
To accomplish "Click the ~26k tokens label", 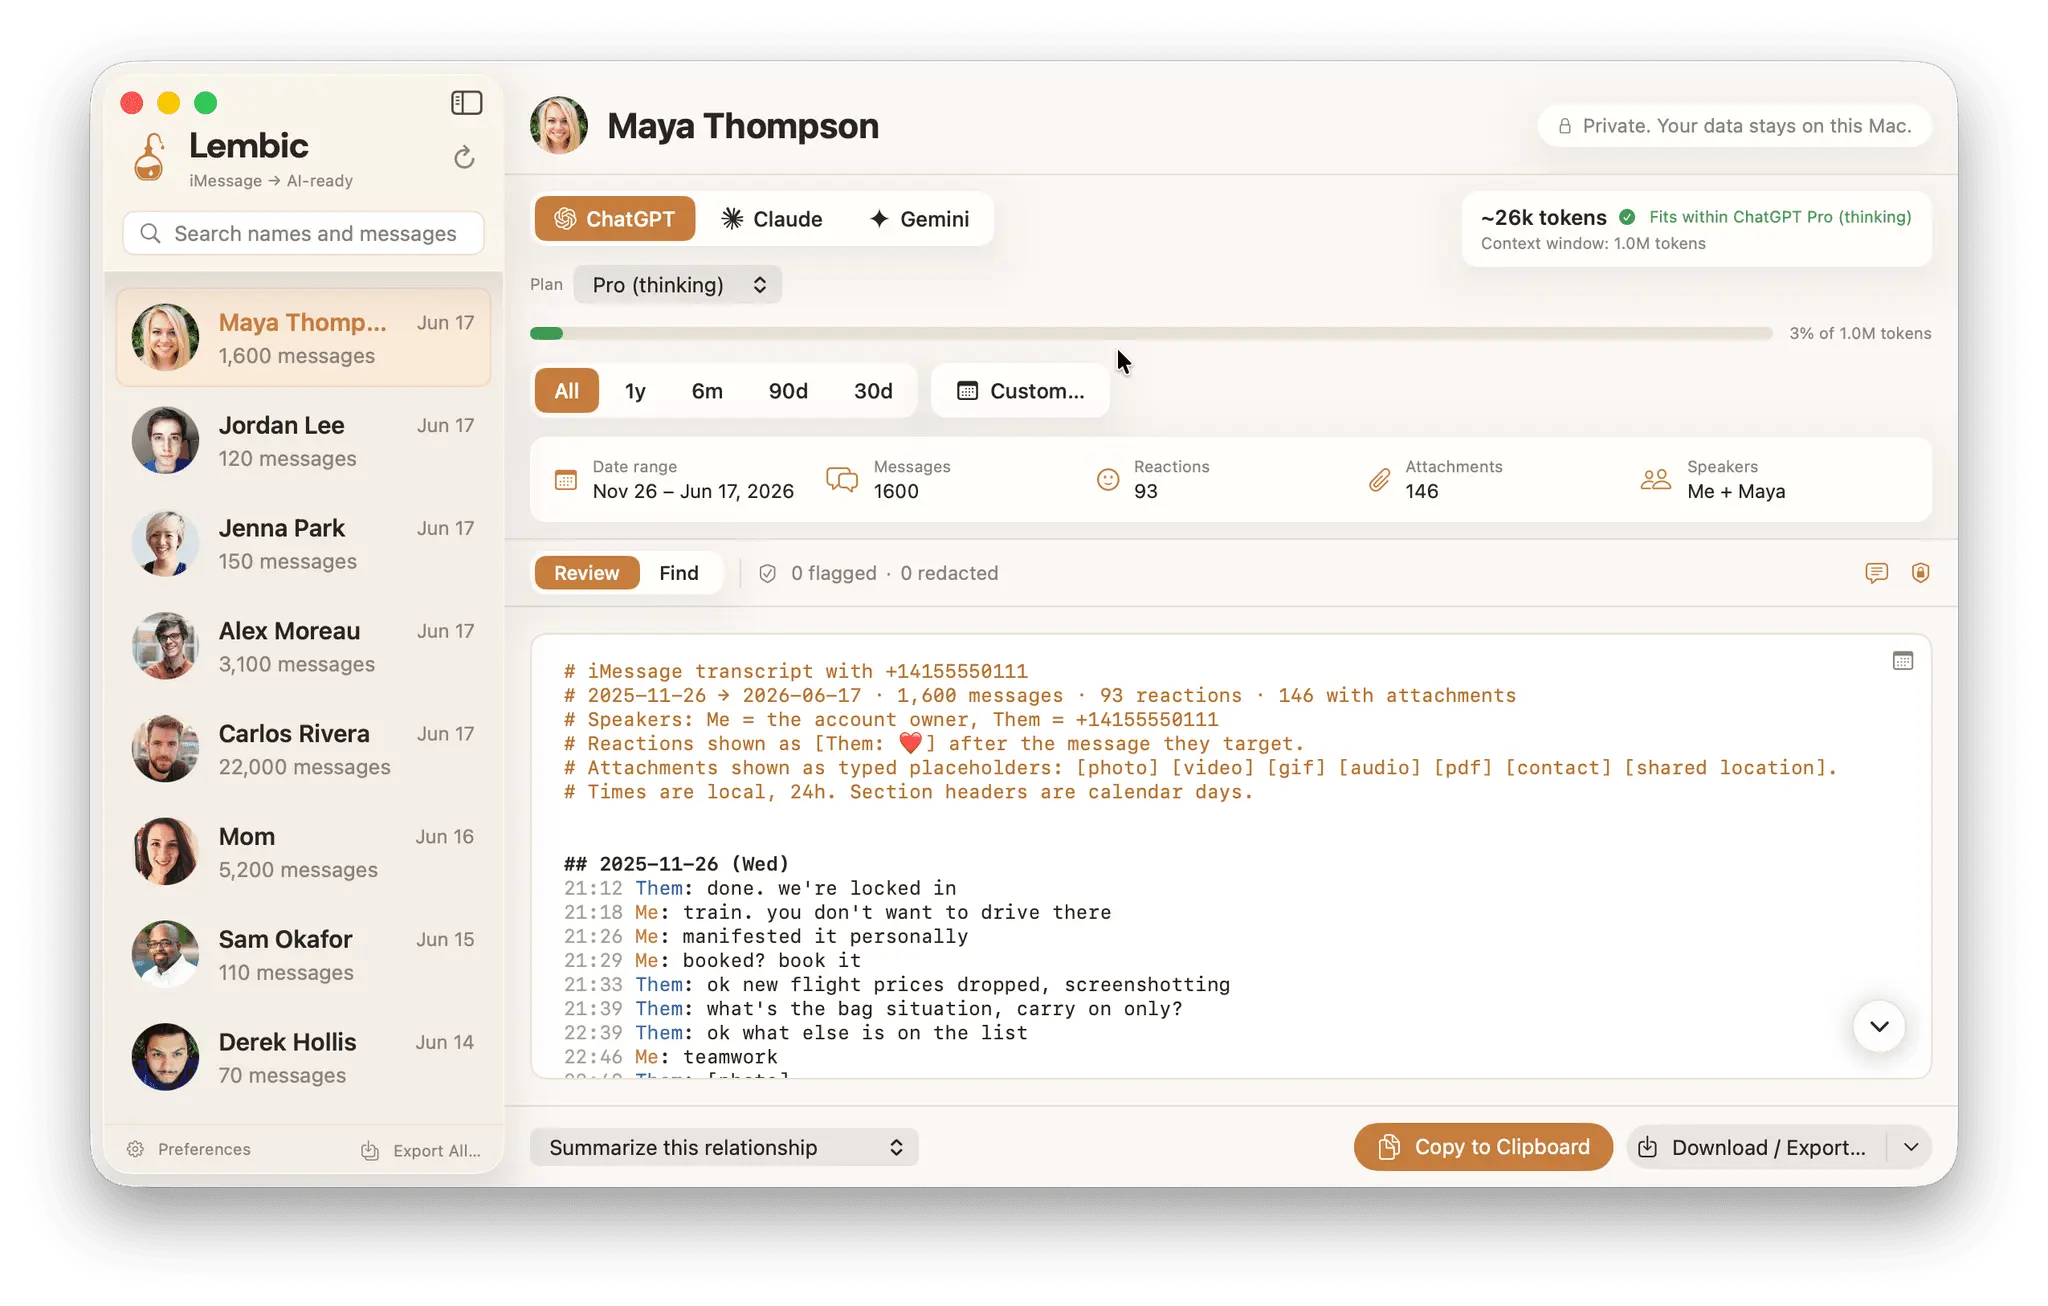I will (1543, 217).
